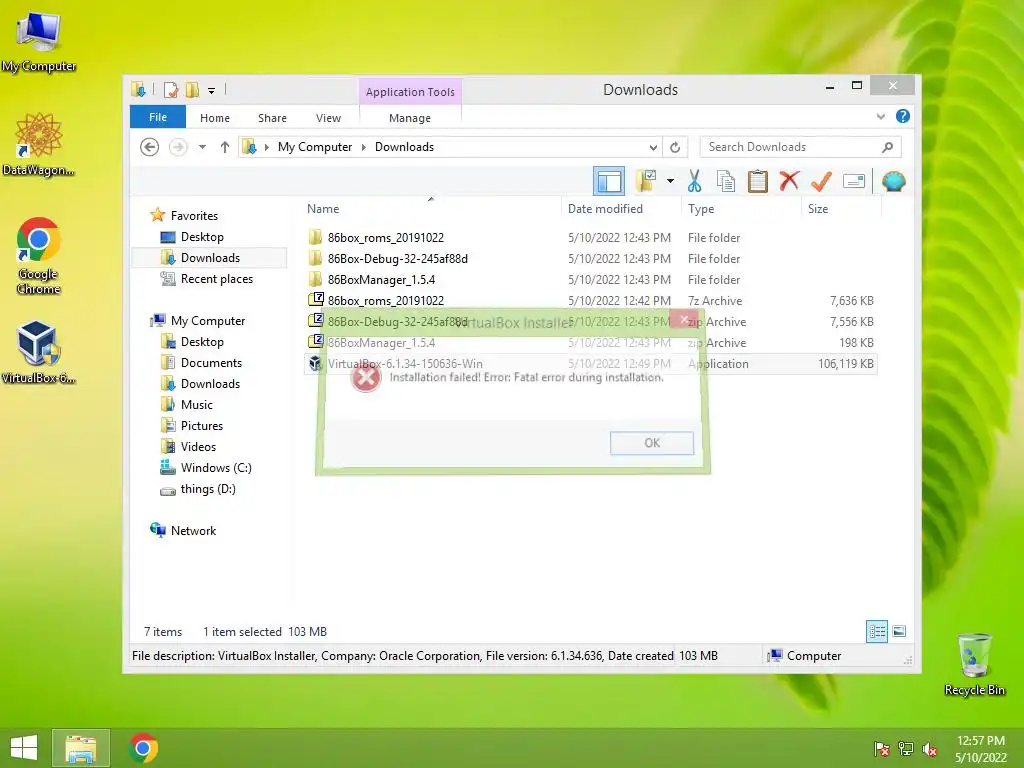Open the folder options dropdown arrow

coord(670,181)
